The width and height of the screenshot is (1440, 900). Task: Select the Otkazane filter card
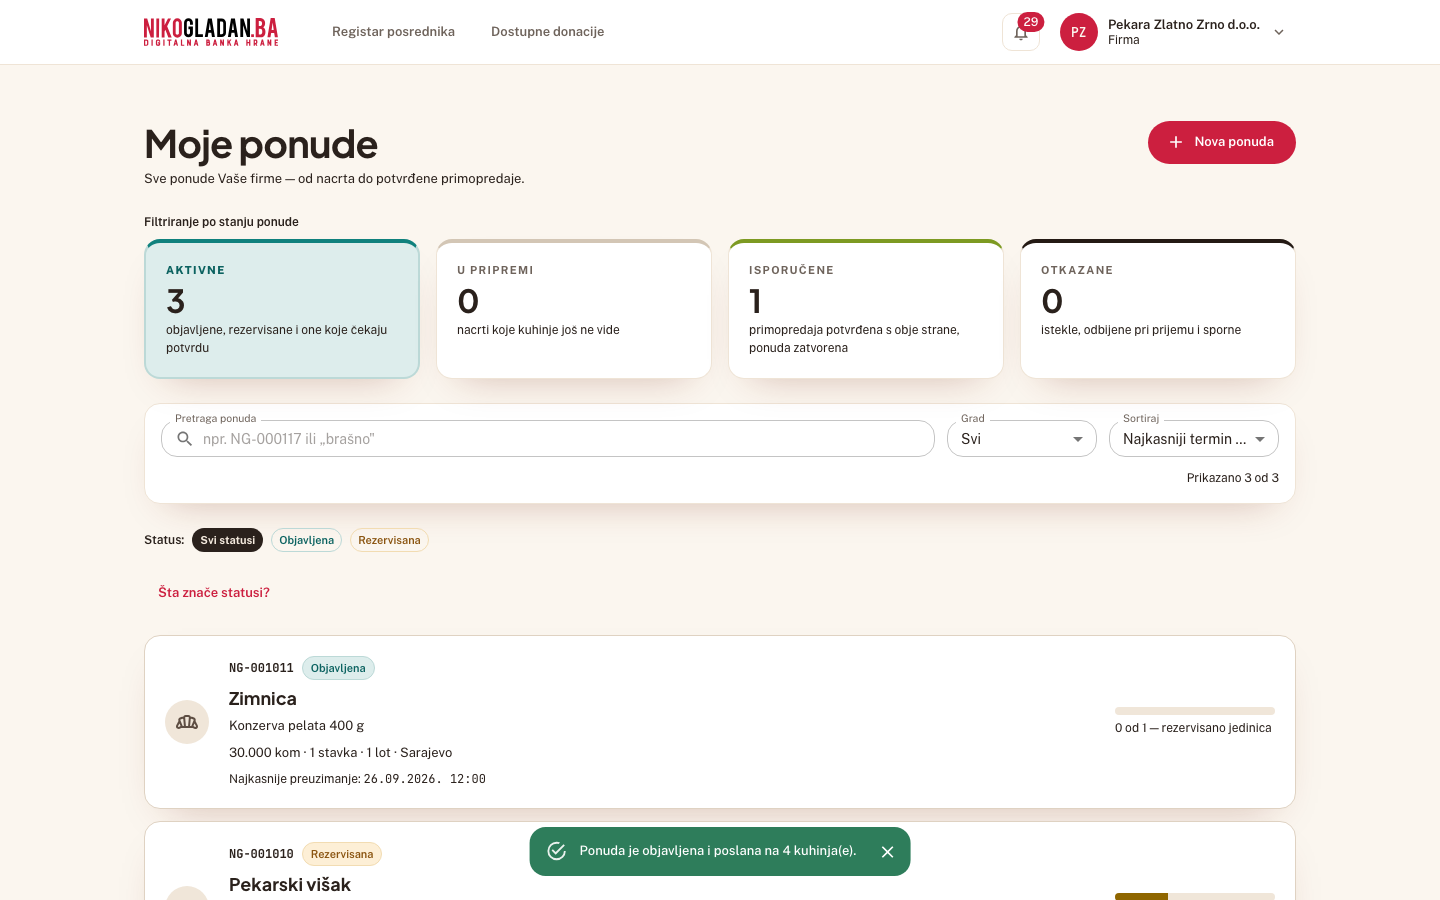pos(1158,309)
